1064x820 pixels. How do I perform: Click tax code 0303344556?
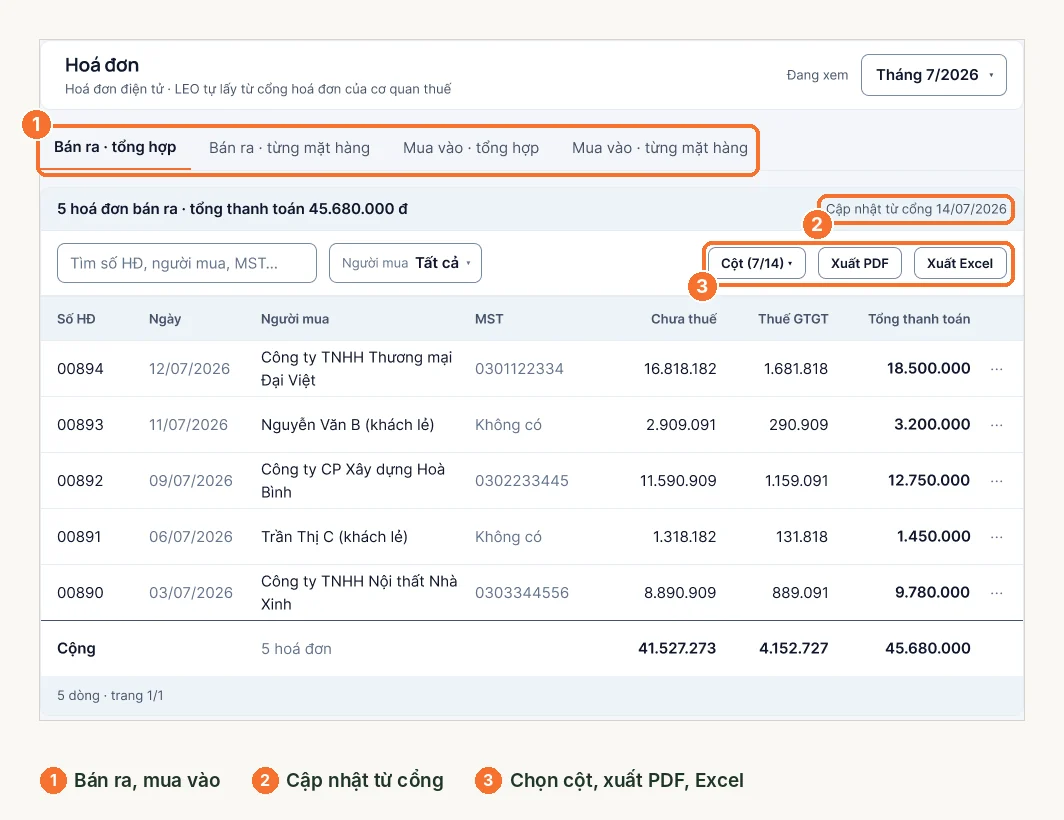(x=522, y=593)
